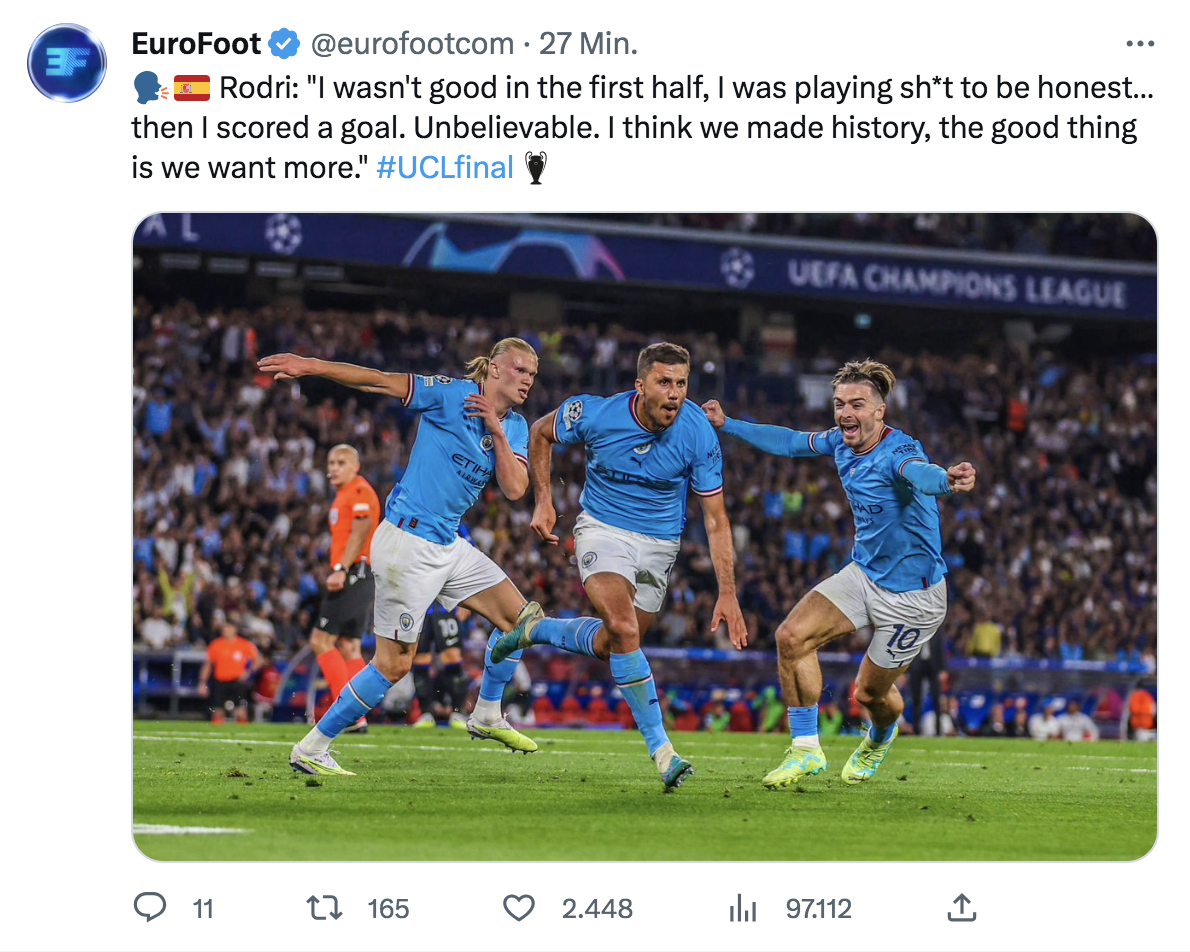Click the share upload arrow icon
1190x952 pixels.
tap(960, 907)
